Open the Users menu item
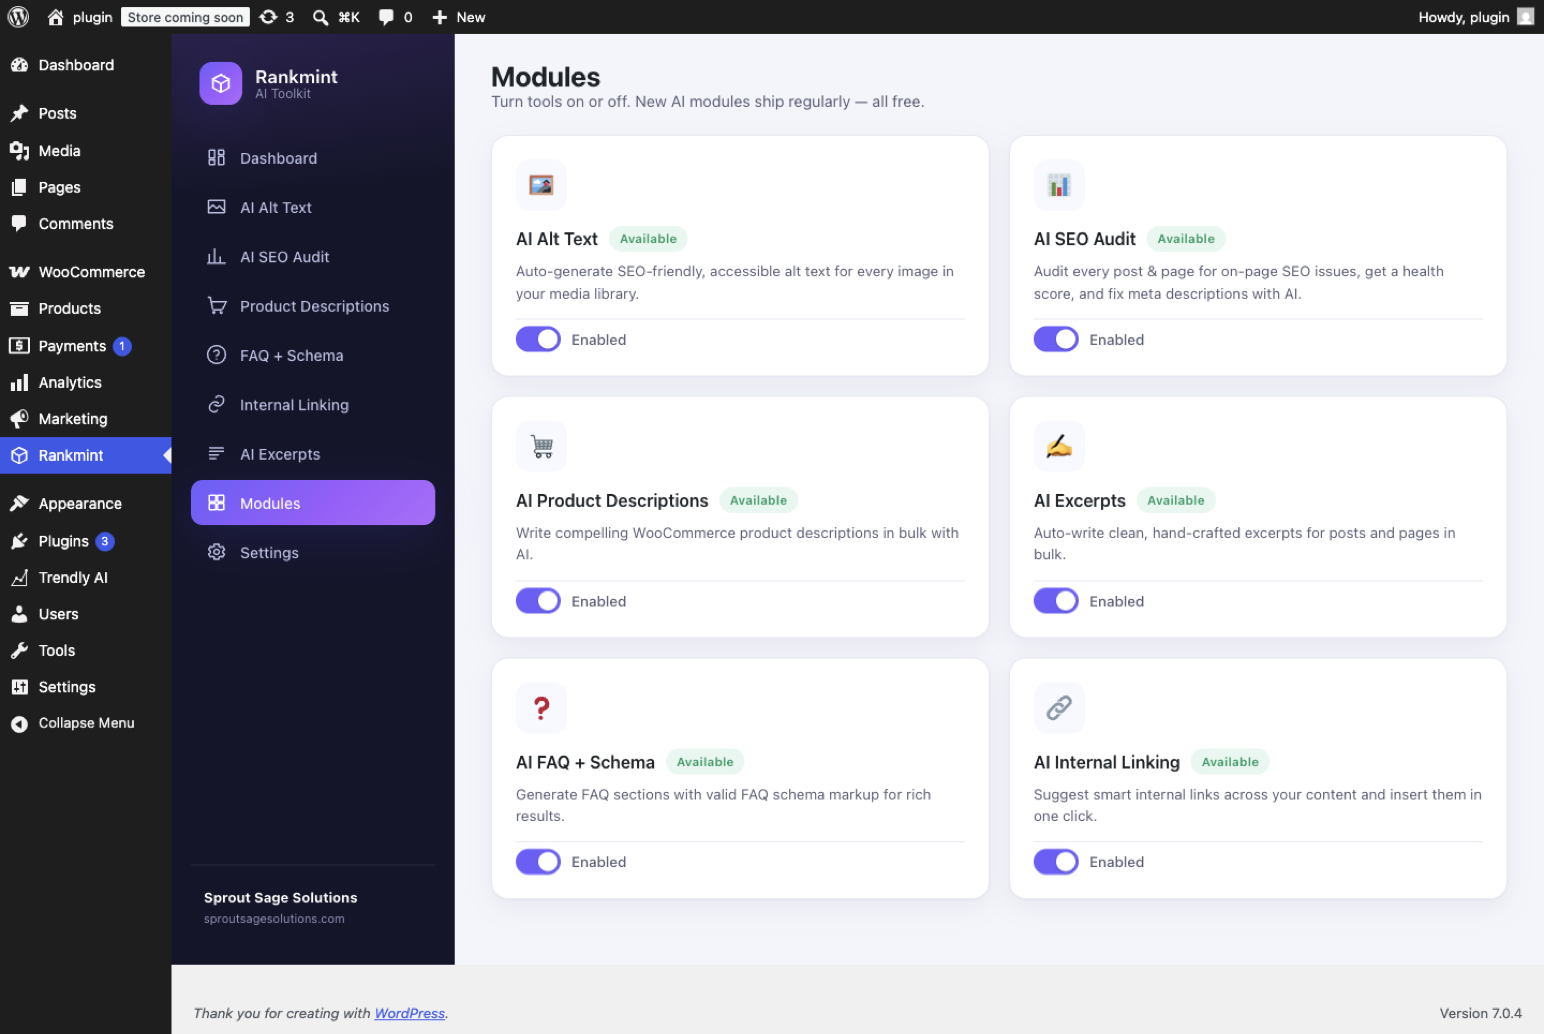1544x1034 pixels. 85,614
